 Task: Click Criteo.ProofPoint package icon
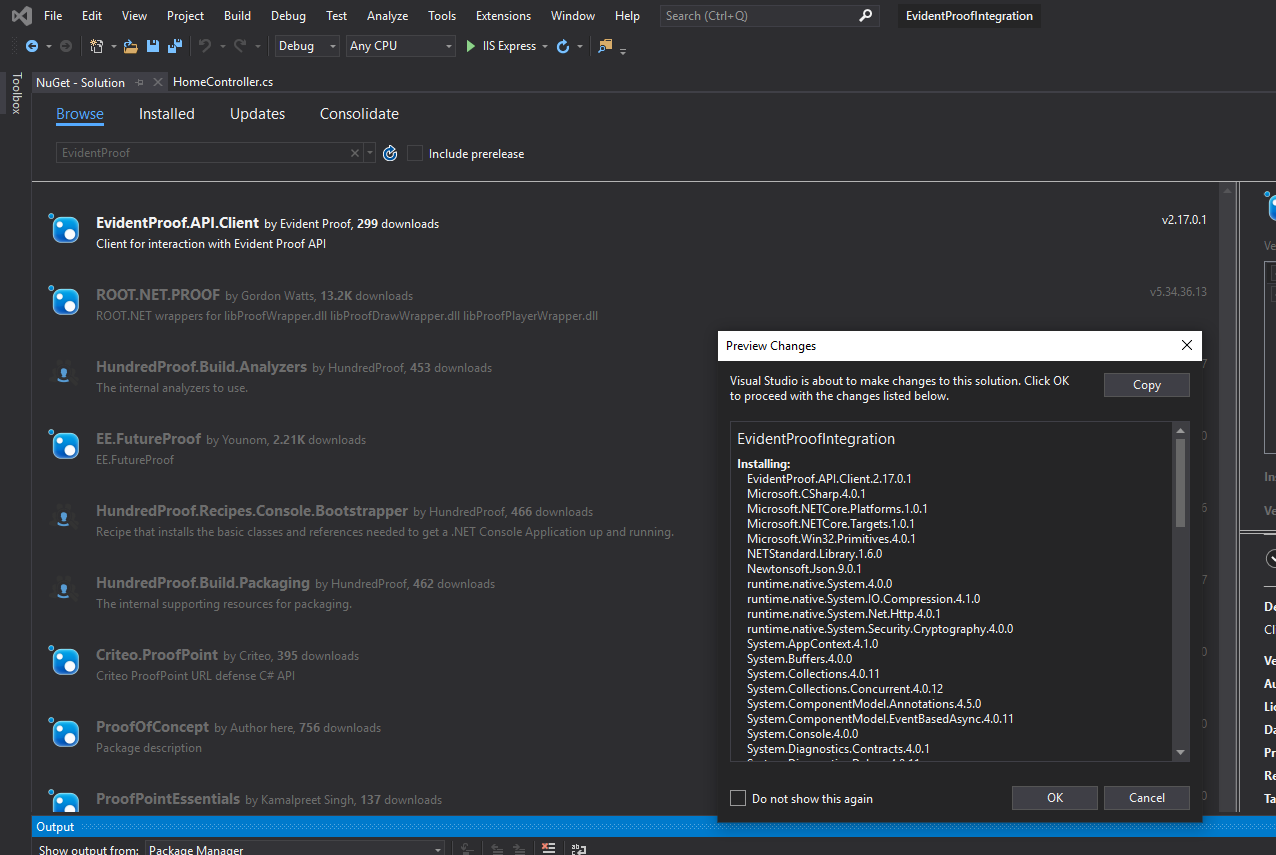coord(65,661)
